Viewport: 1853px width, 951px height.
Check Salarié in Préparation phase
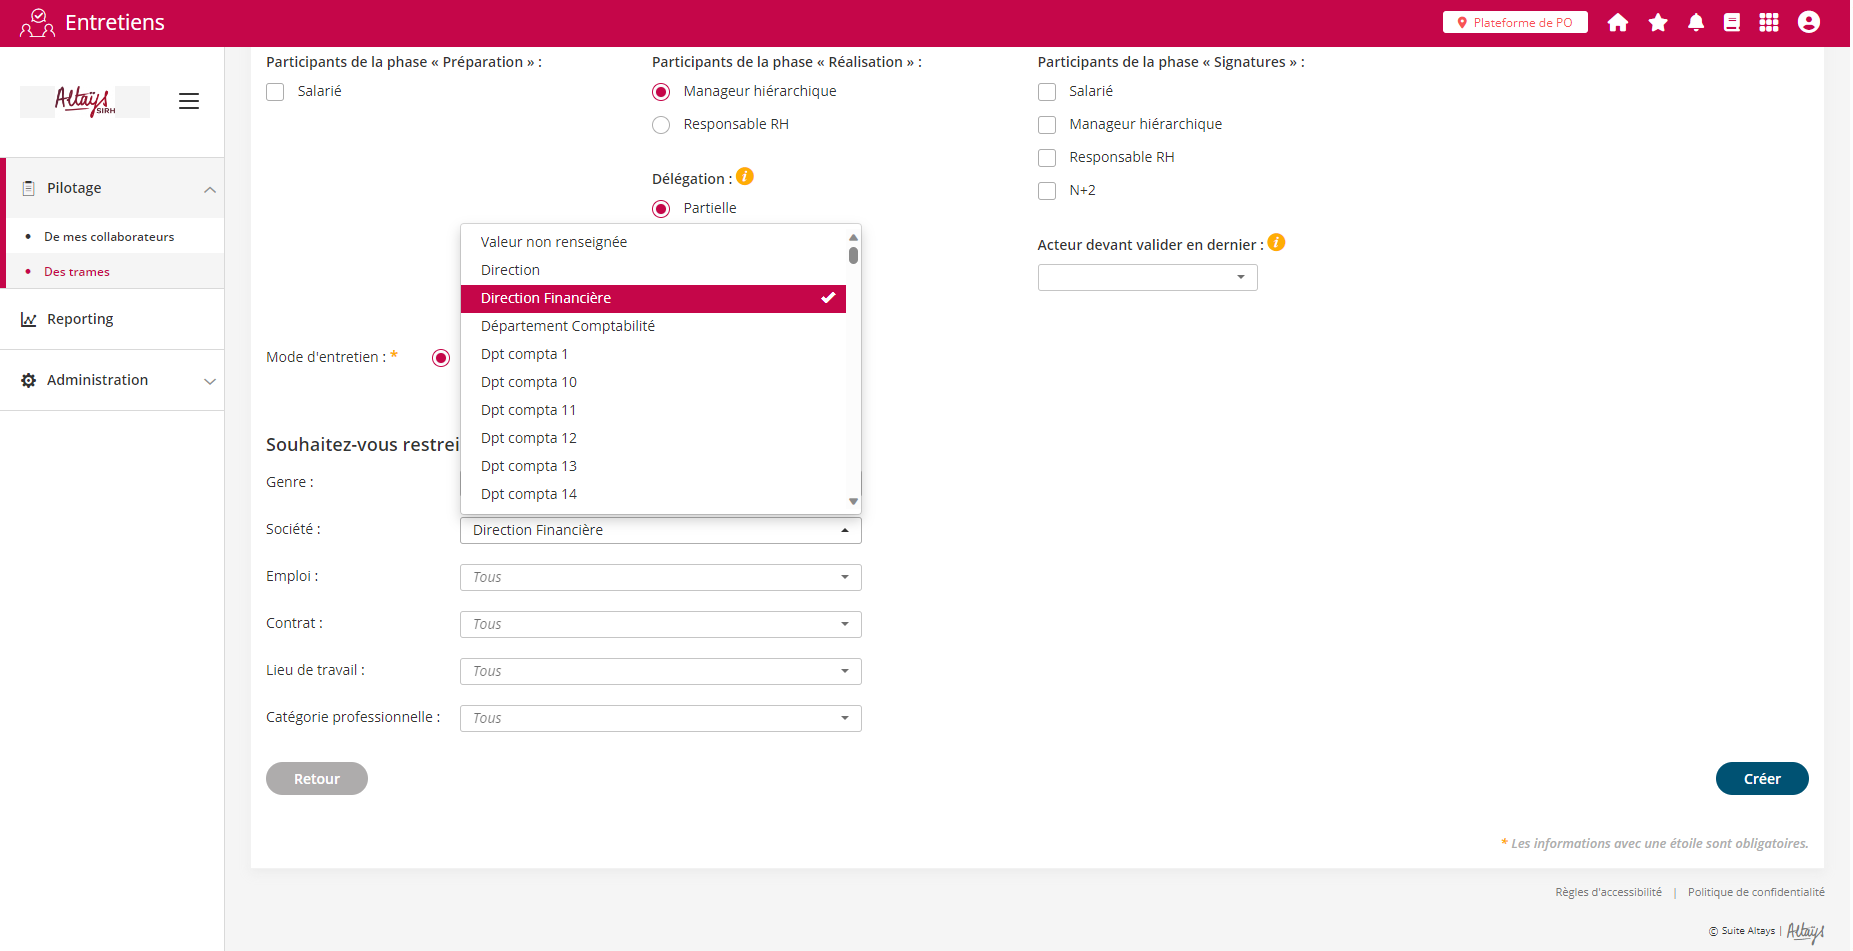(276, 92)
